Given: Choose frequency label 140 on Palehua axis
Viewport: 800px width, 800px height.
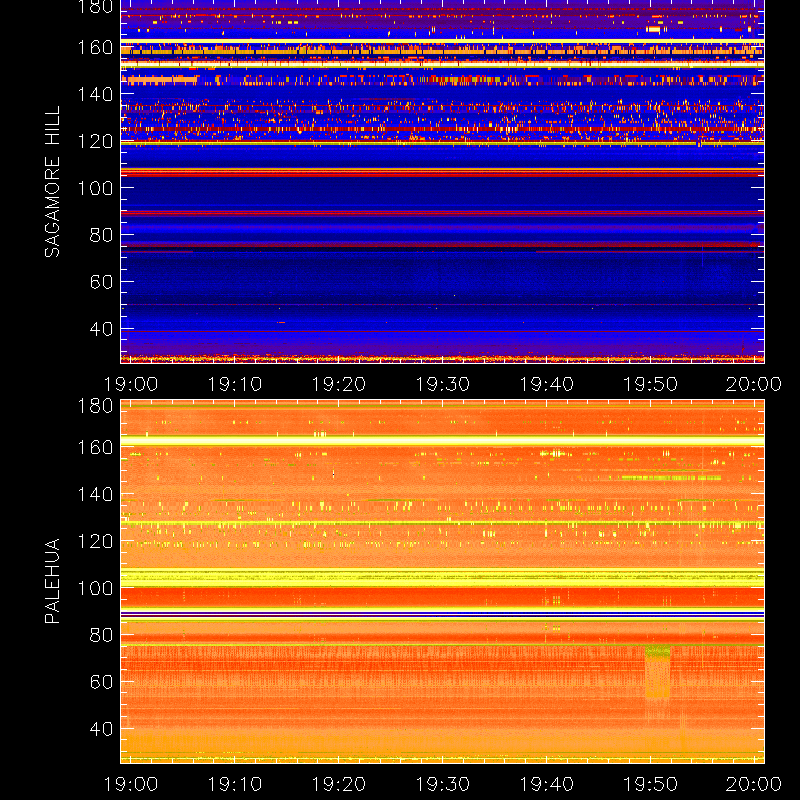Looking at the screenshot, I should coord(95,494).
